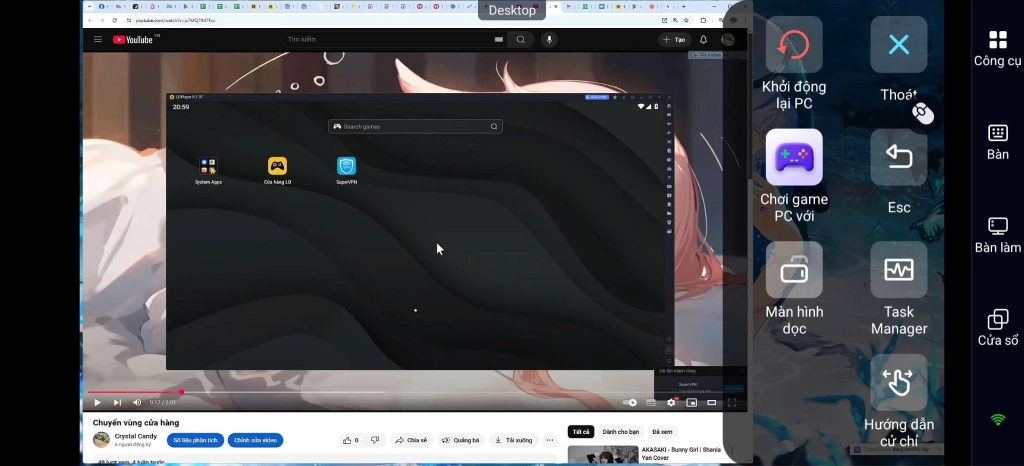Open Hướng dẫn cử chỉ gesture guide
This screenshot has height=466, width=1024.
898,382
